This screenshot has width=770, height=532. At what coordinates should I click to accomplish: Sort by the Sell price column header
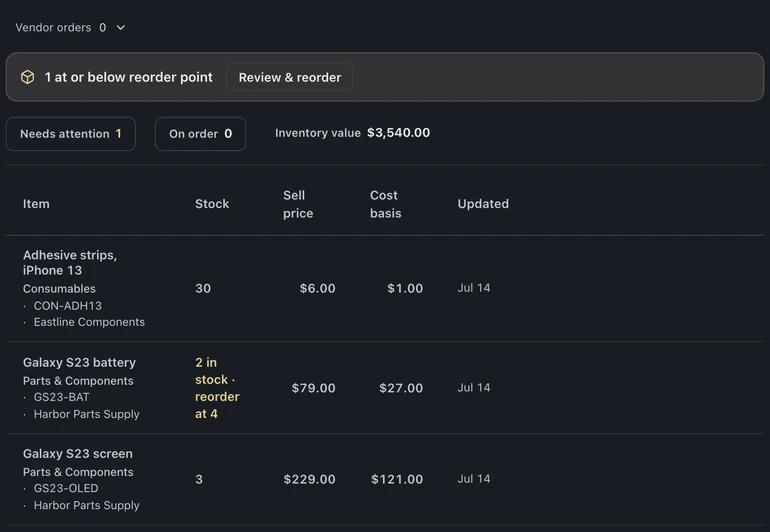(298, 204)
